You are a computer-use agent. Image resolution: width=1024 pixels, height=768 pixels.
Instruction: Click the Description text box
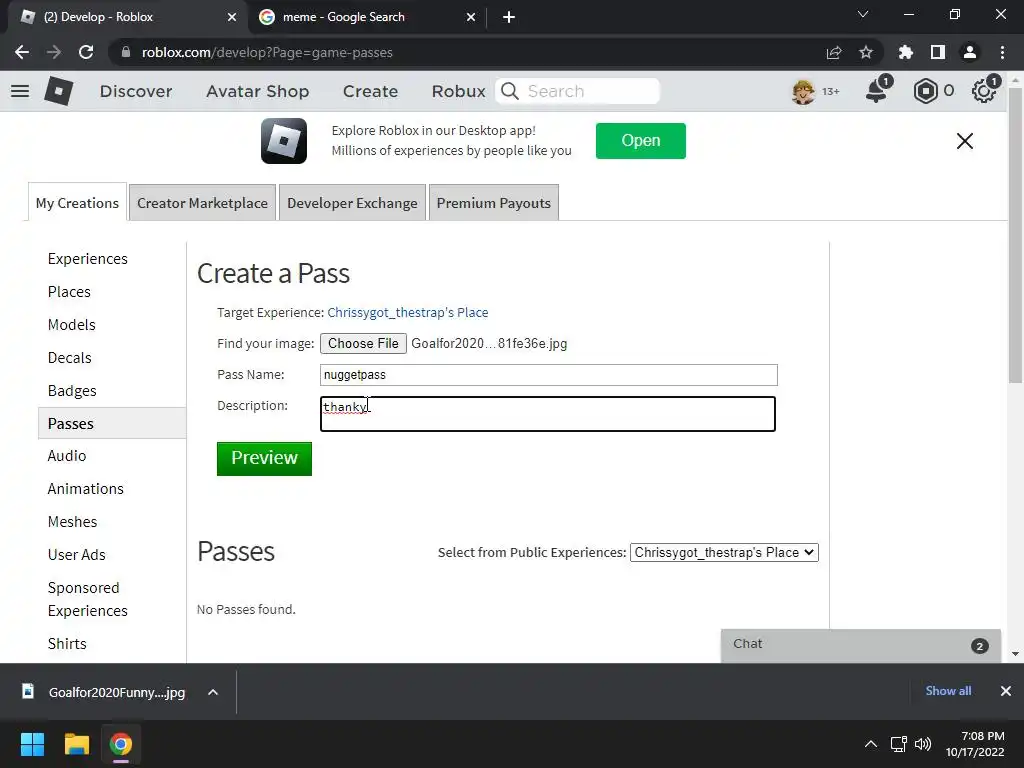click(x=547, y=413)
